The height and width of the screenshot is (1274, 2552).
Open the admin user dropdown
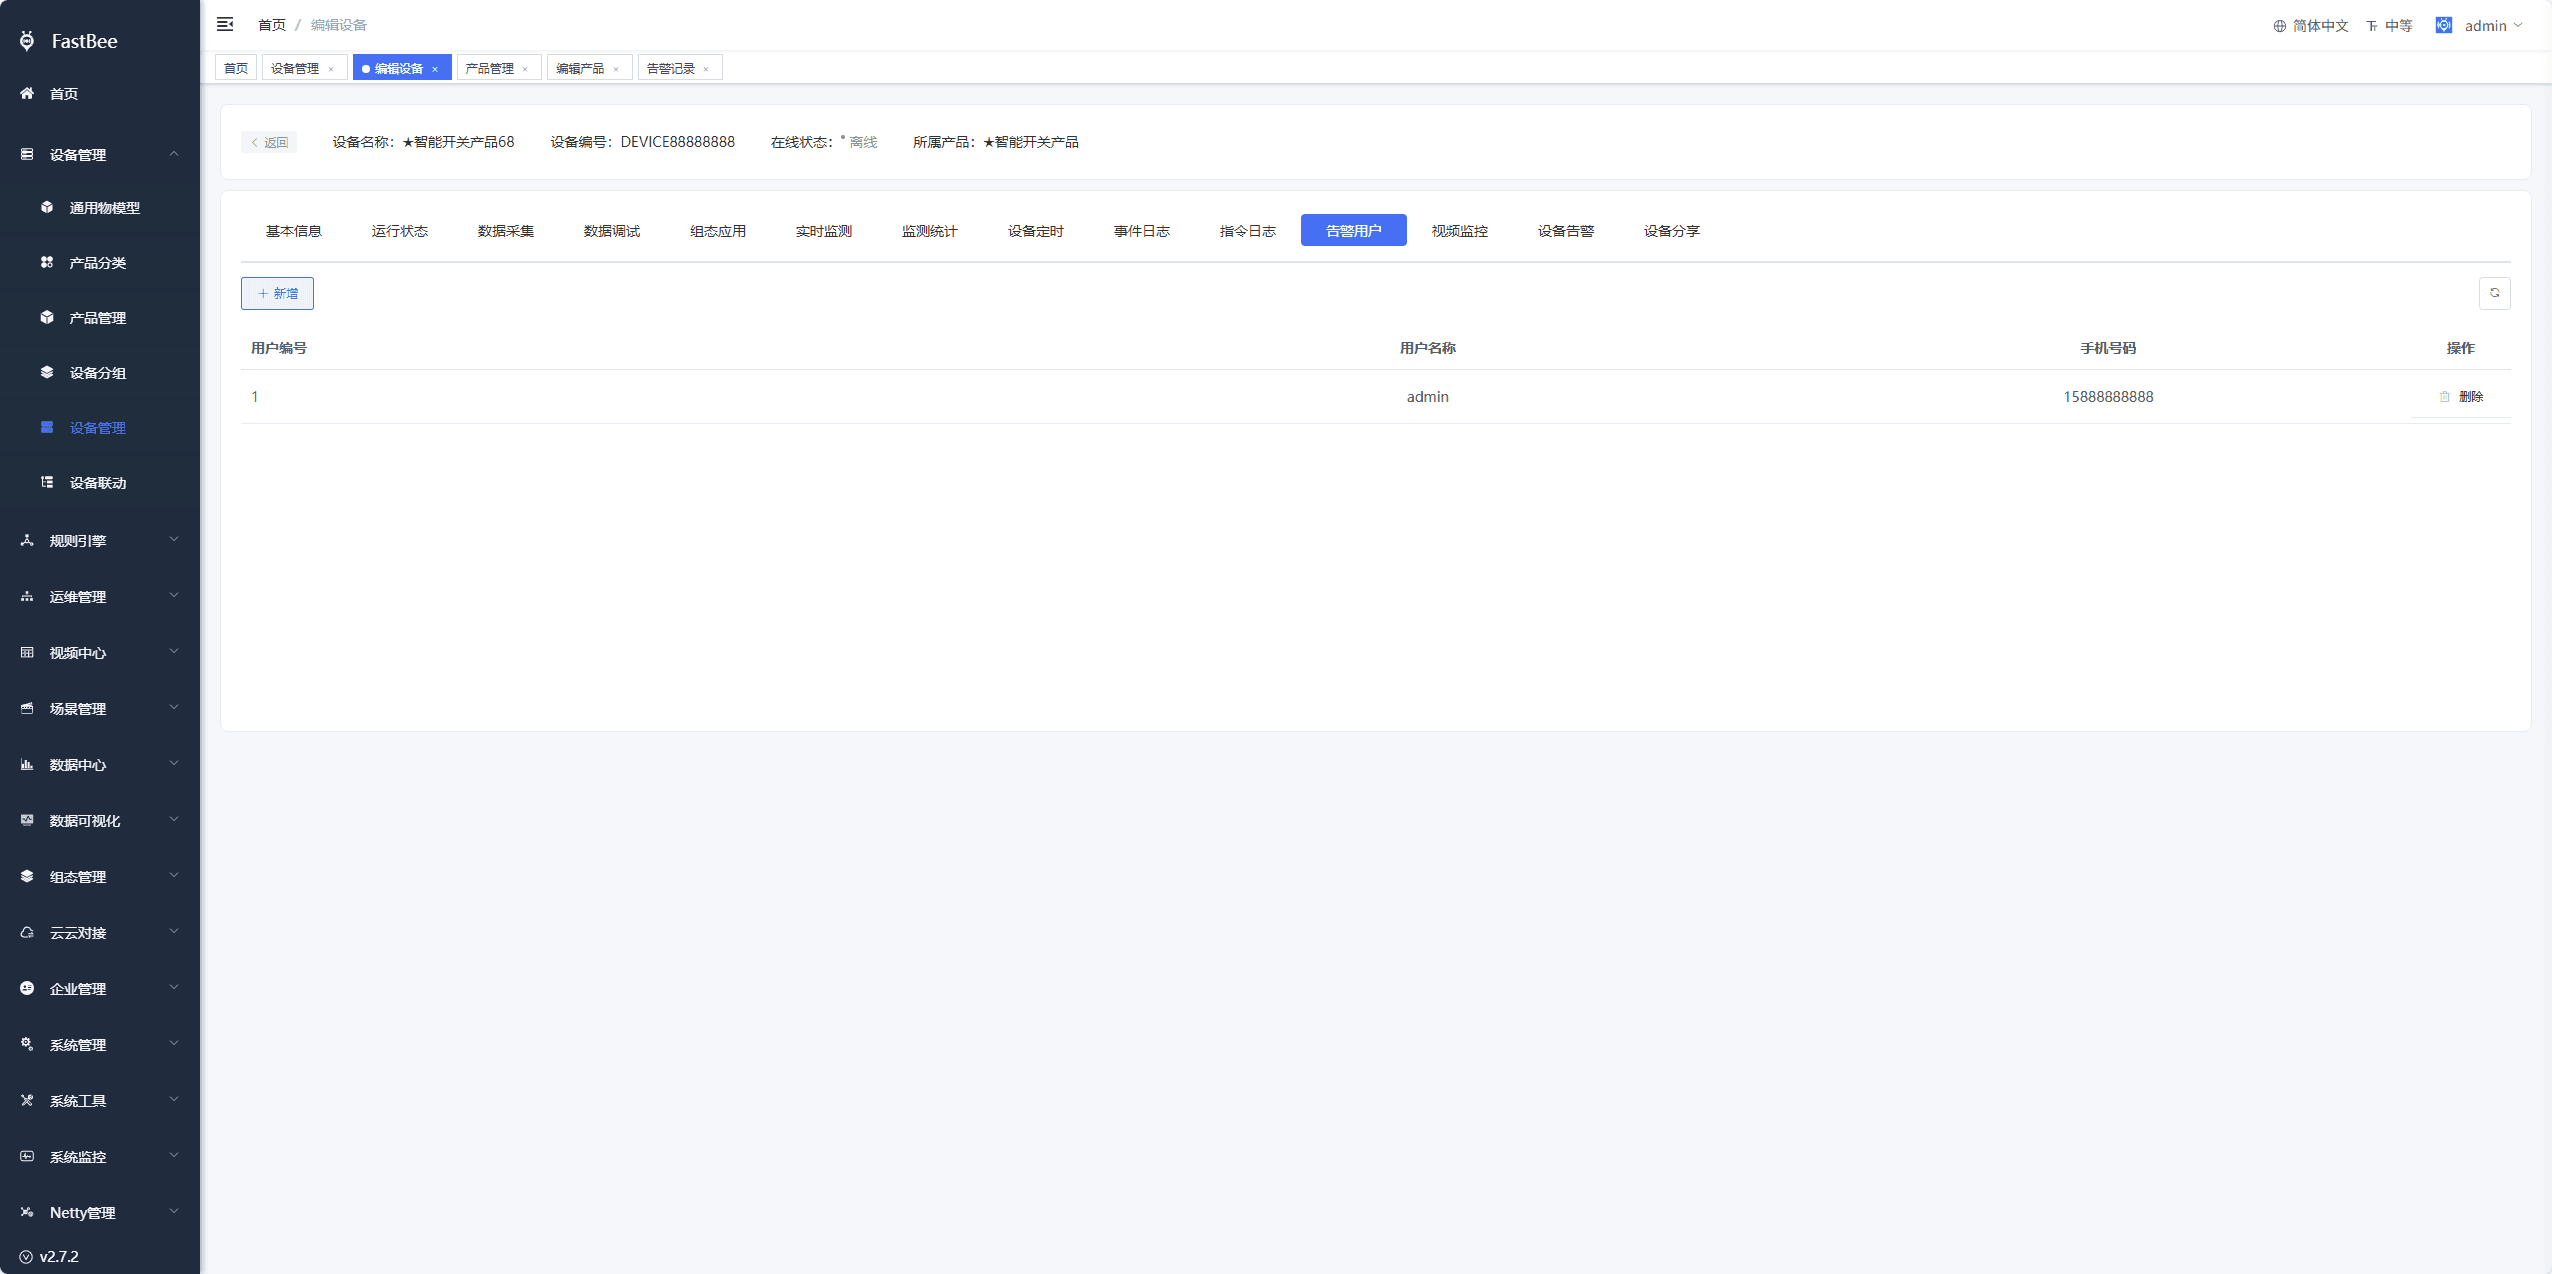click(2493, 26)
